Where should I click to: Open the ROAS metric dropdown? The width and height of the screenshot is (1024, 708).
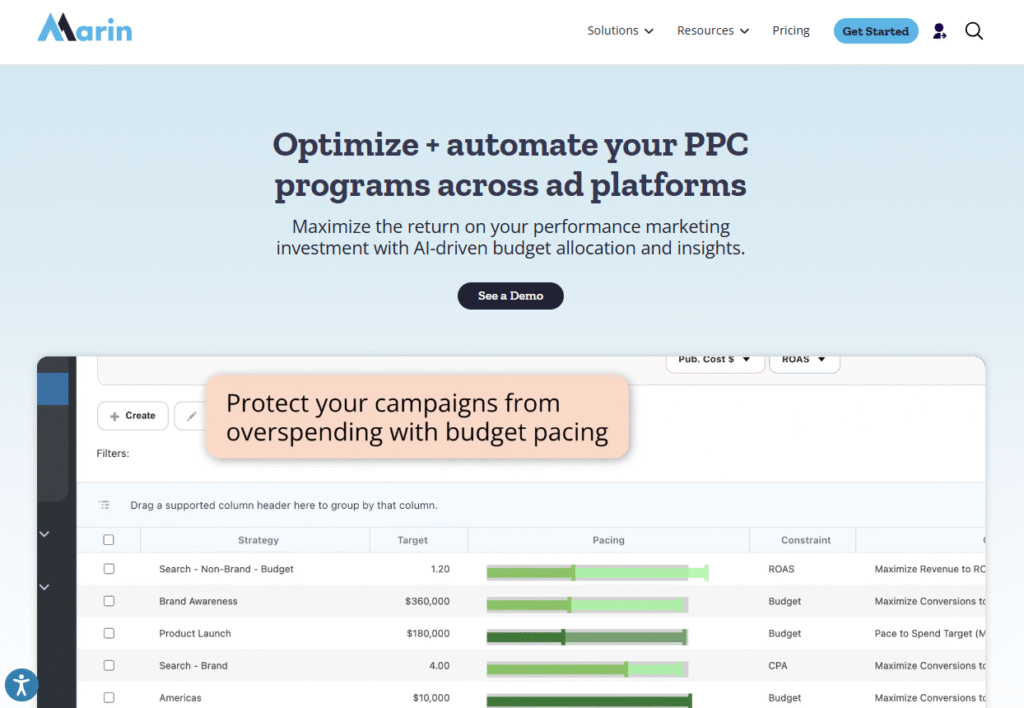point(804,359)
